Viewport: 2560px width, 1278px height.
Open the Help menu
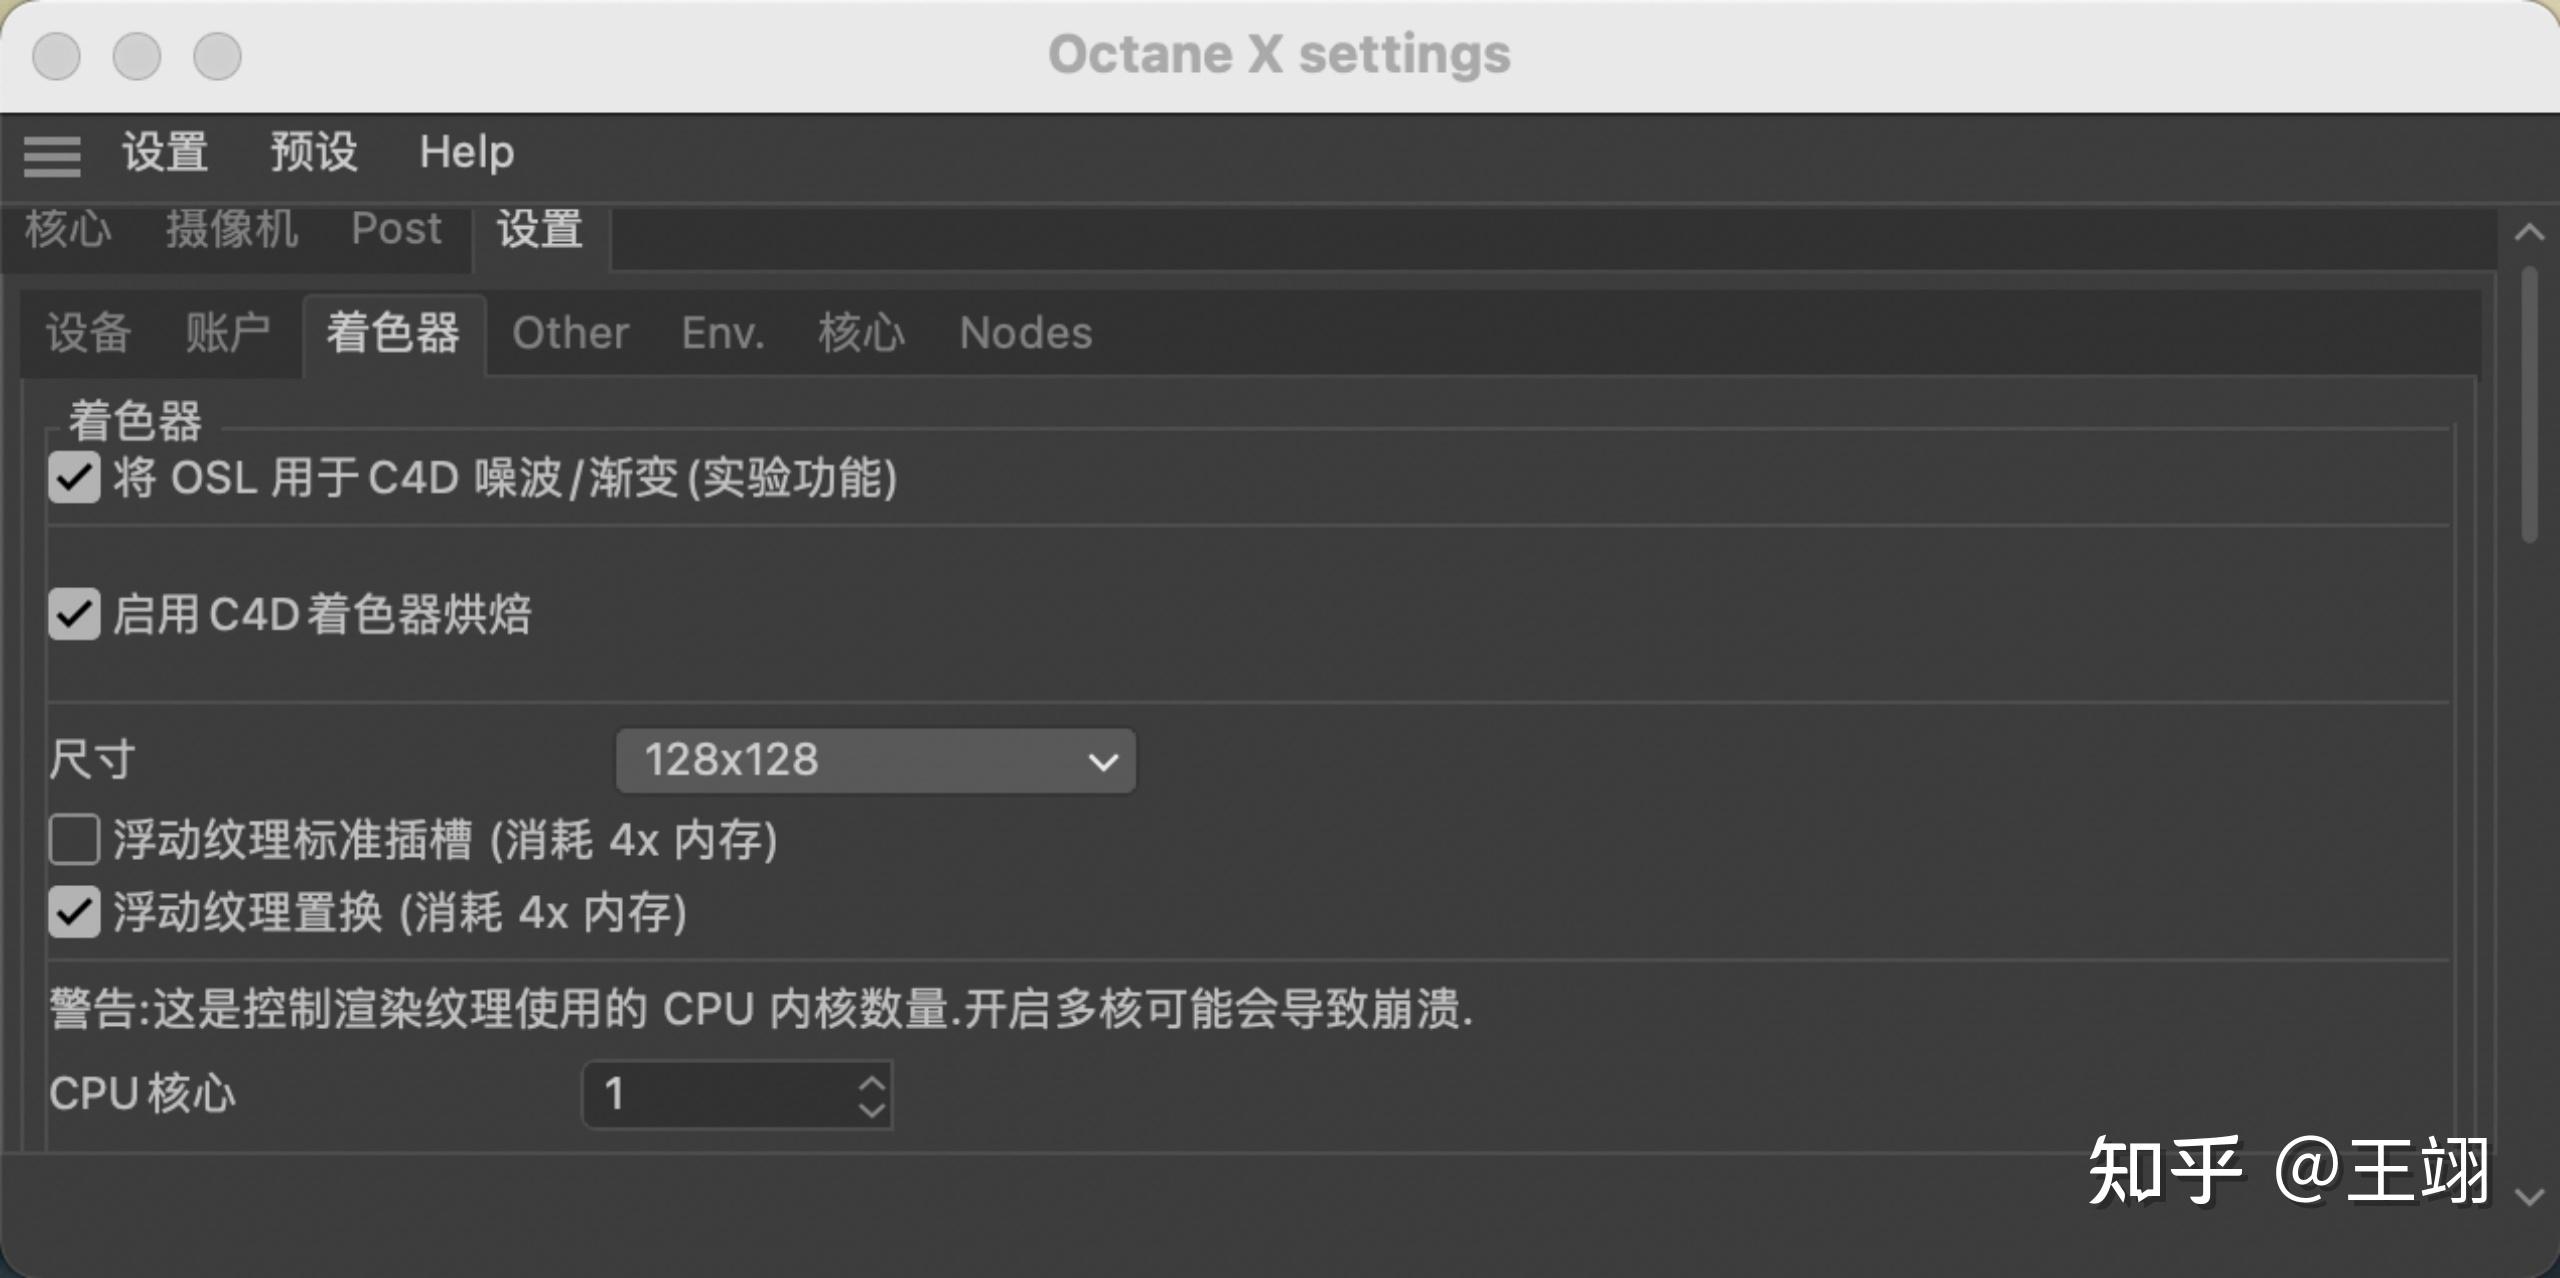[x=466, y=153]
